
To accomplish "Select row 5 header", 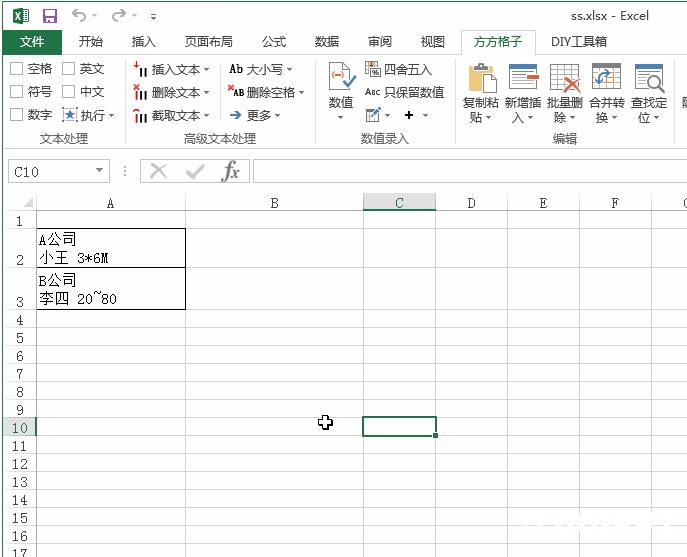I will coord(19,338).
